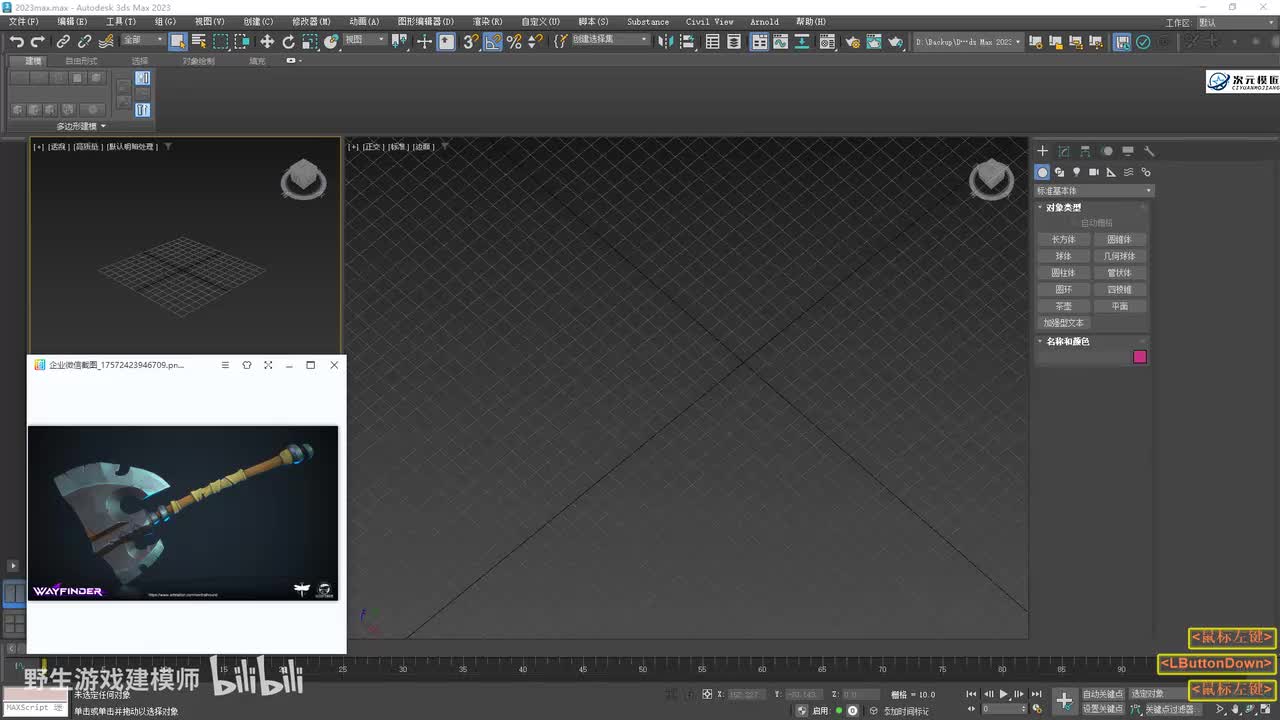
Task: Open the 修改器(M) menu
Action: [311, 22]
